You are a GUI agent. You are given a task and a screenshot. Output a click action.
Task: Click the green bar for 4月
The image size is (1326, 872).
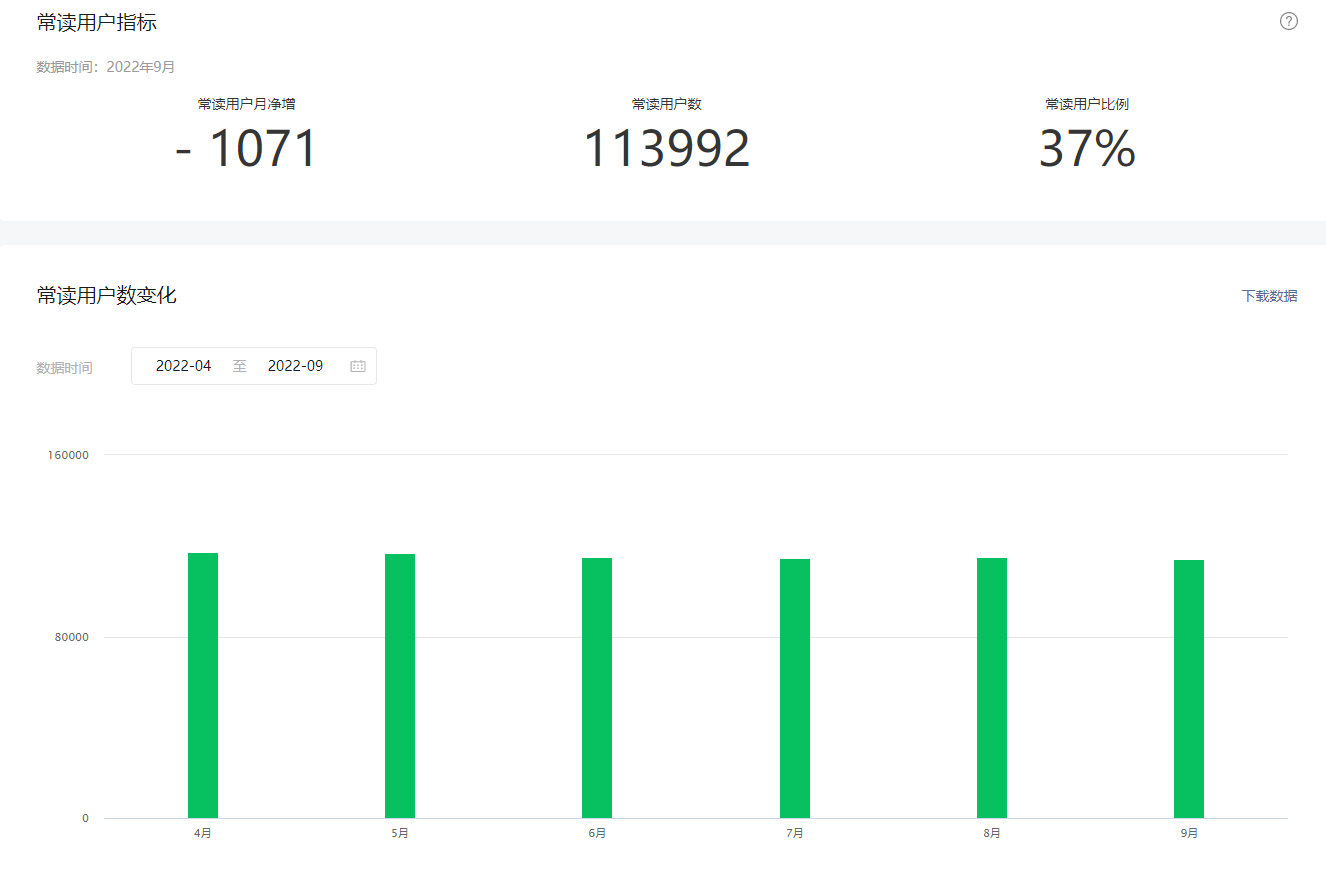pyautogui.click(x=203, y=685)
